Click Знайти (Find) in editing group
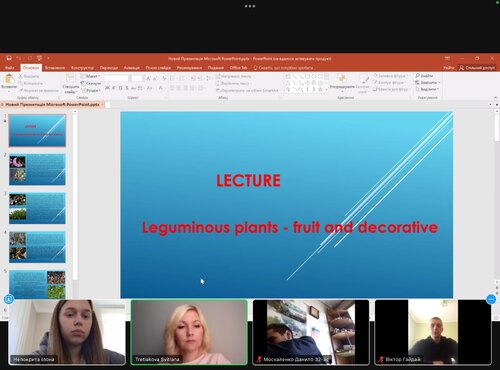The width and height of the screenshot is (500, 370). [424, 76]
